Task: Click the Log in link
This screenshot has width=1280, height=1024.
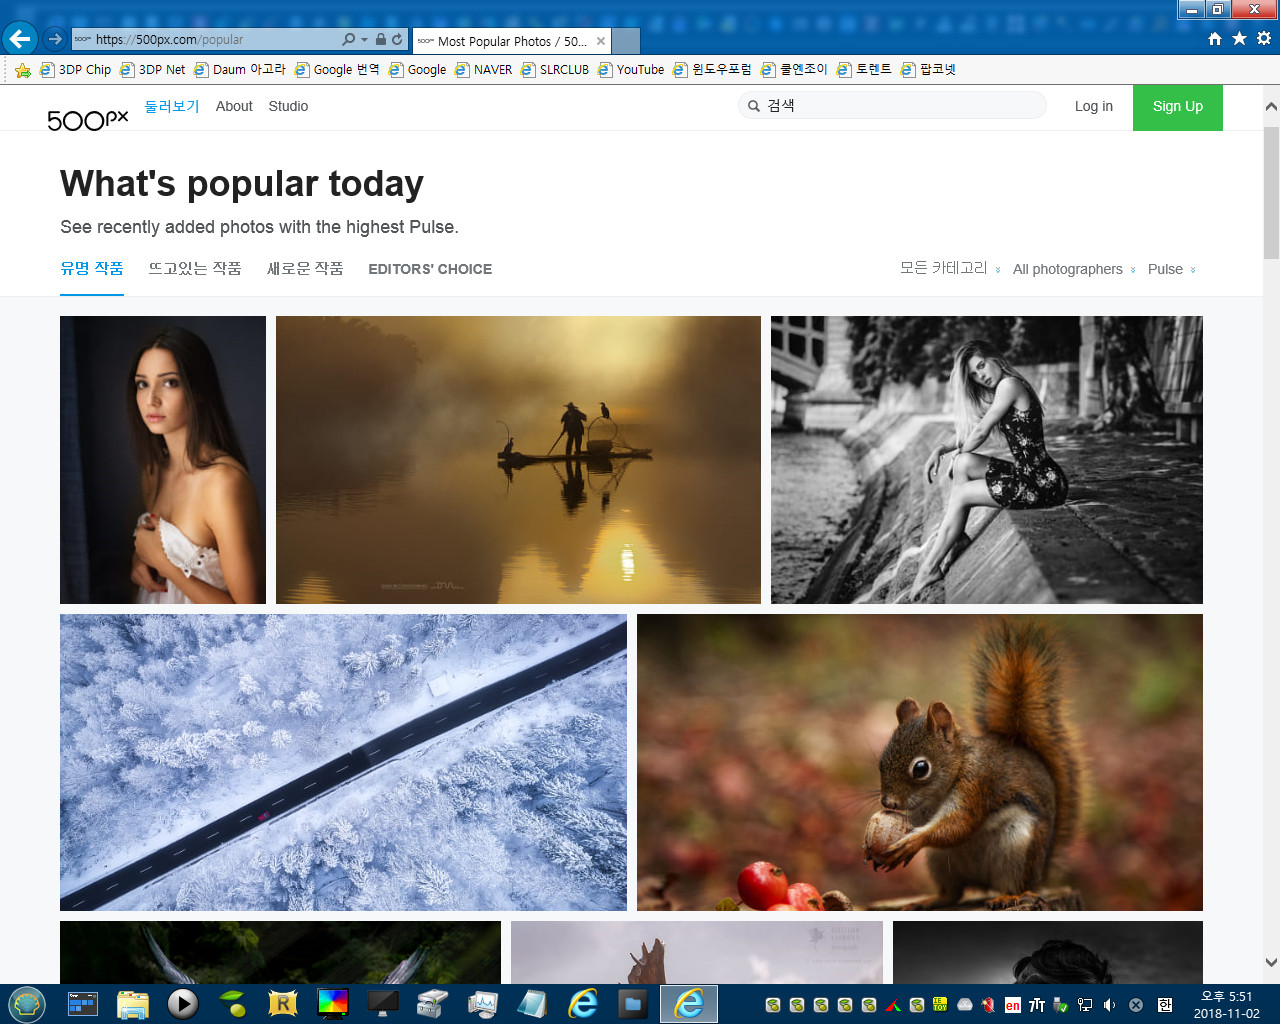Action: point(1094,106)
